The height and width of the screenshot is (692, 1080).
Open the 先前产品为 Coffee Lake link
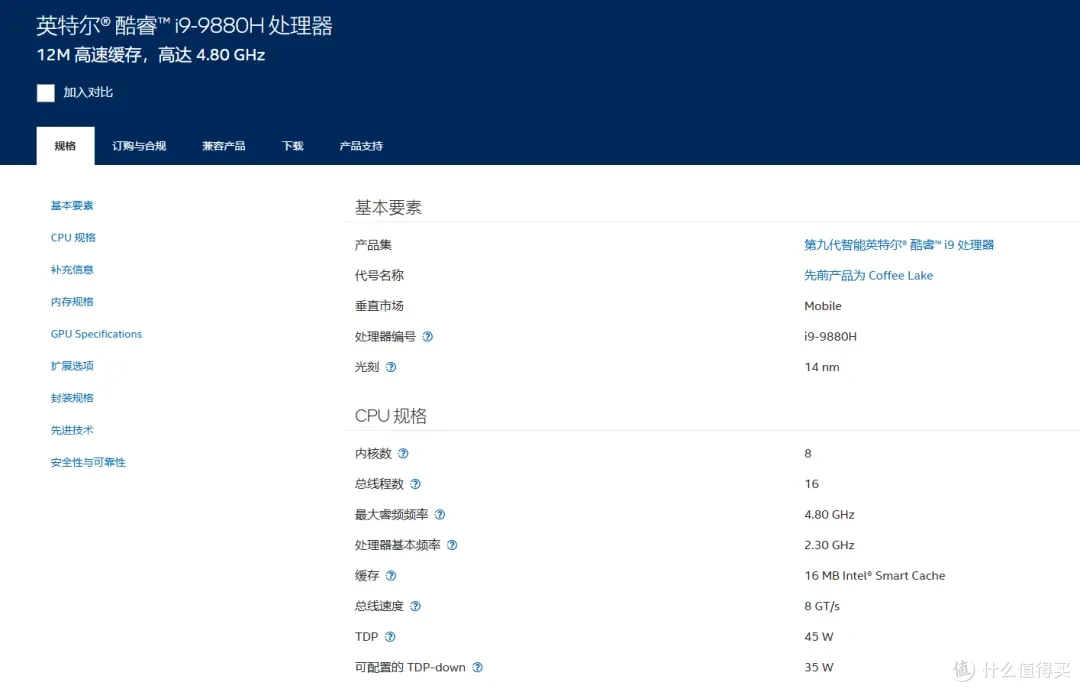[x=869, y=275]
